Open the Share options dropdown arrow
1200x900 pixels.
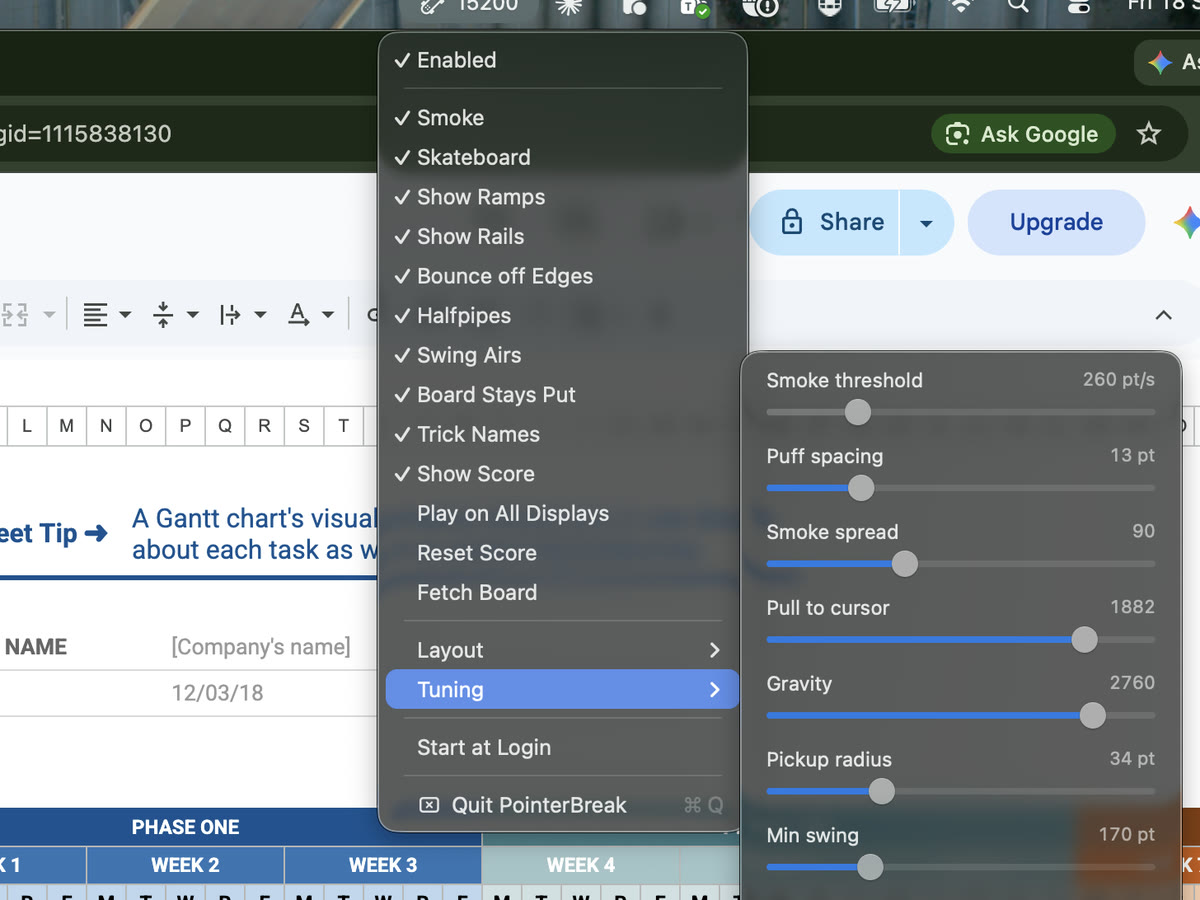pos(927,222)
